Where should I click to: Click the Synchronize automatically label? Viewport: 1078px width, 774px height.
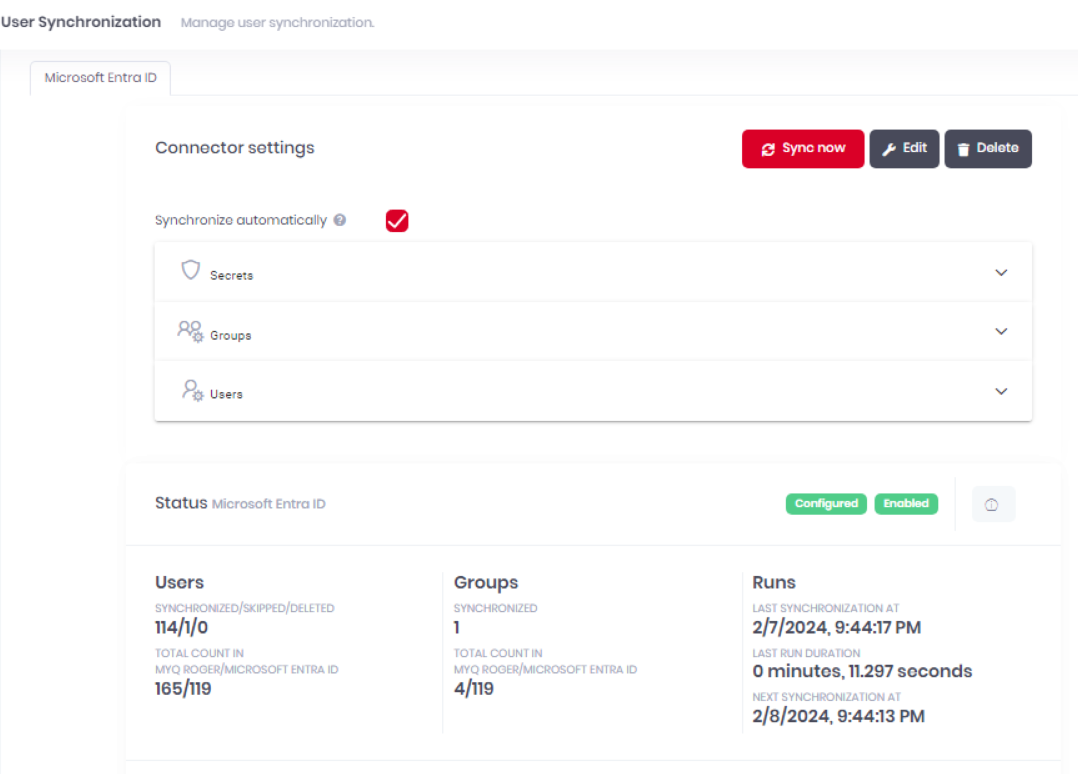241,220
